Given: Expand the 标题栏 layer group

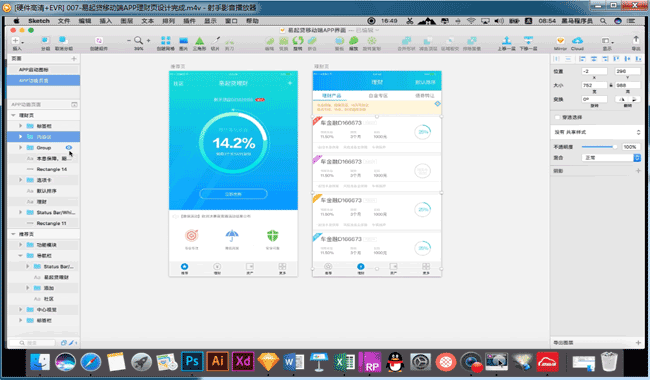Looking at the screenshot, I should tap(20, 126).
